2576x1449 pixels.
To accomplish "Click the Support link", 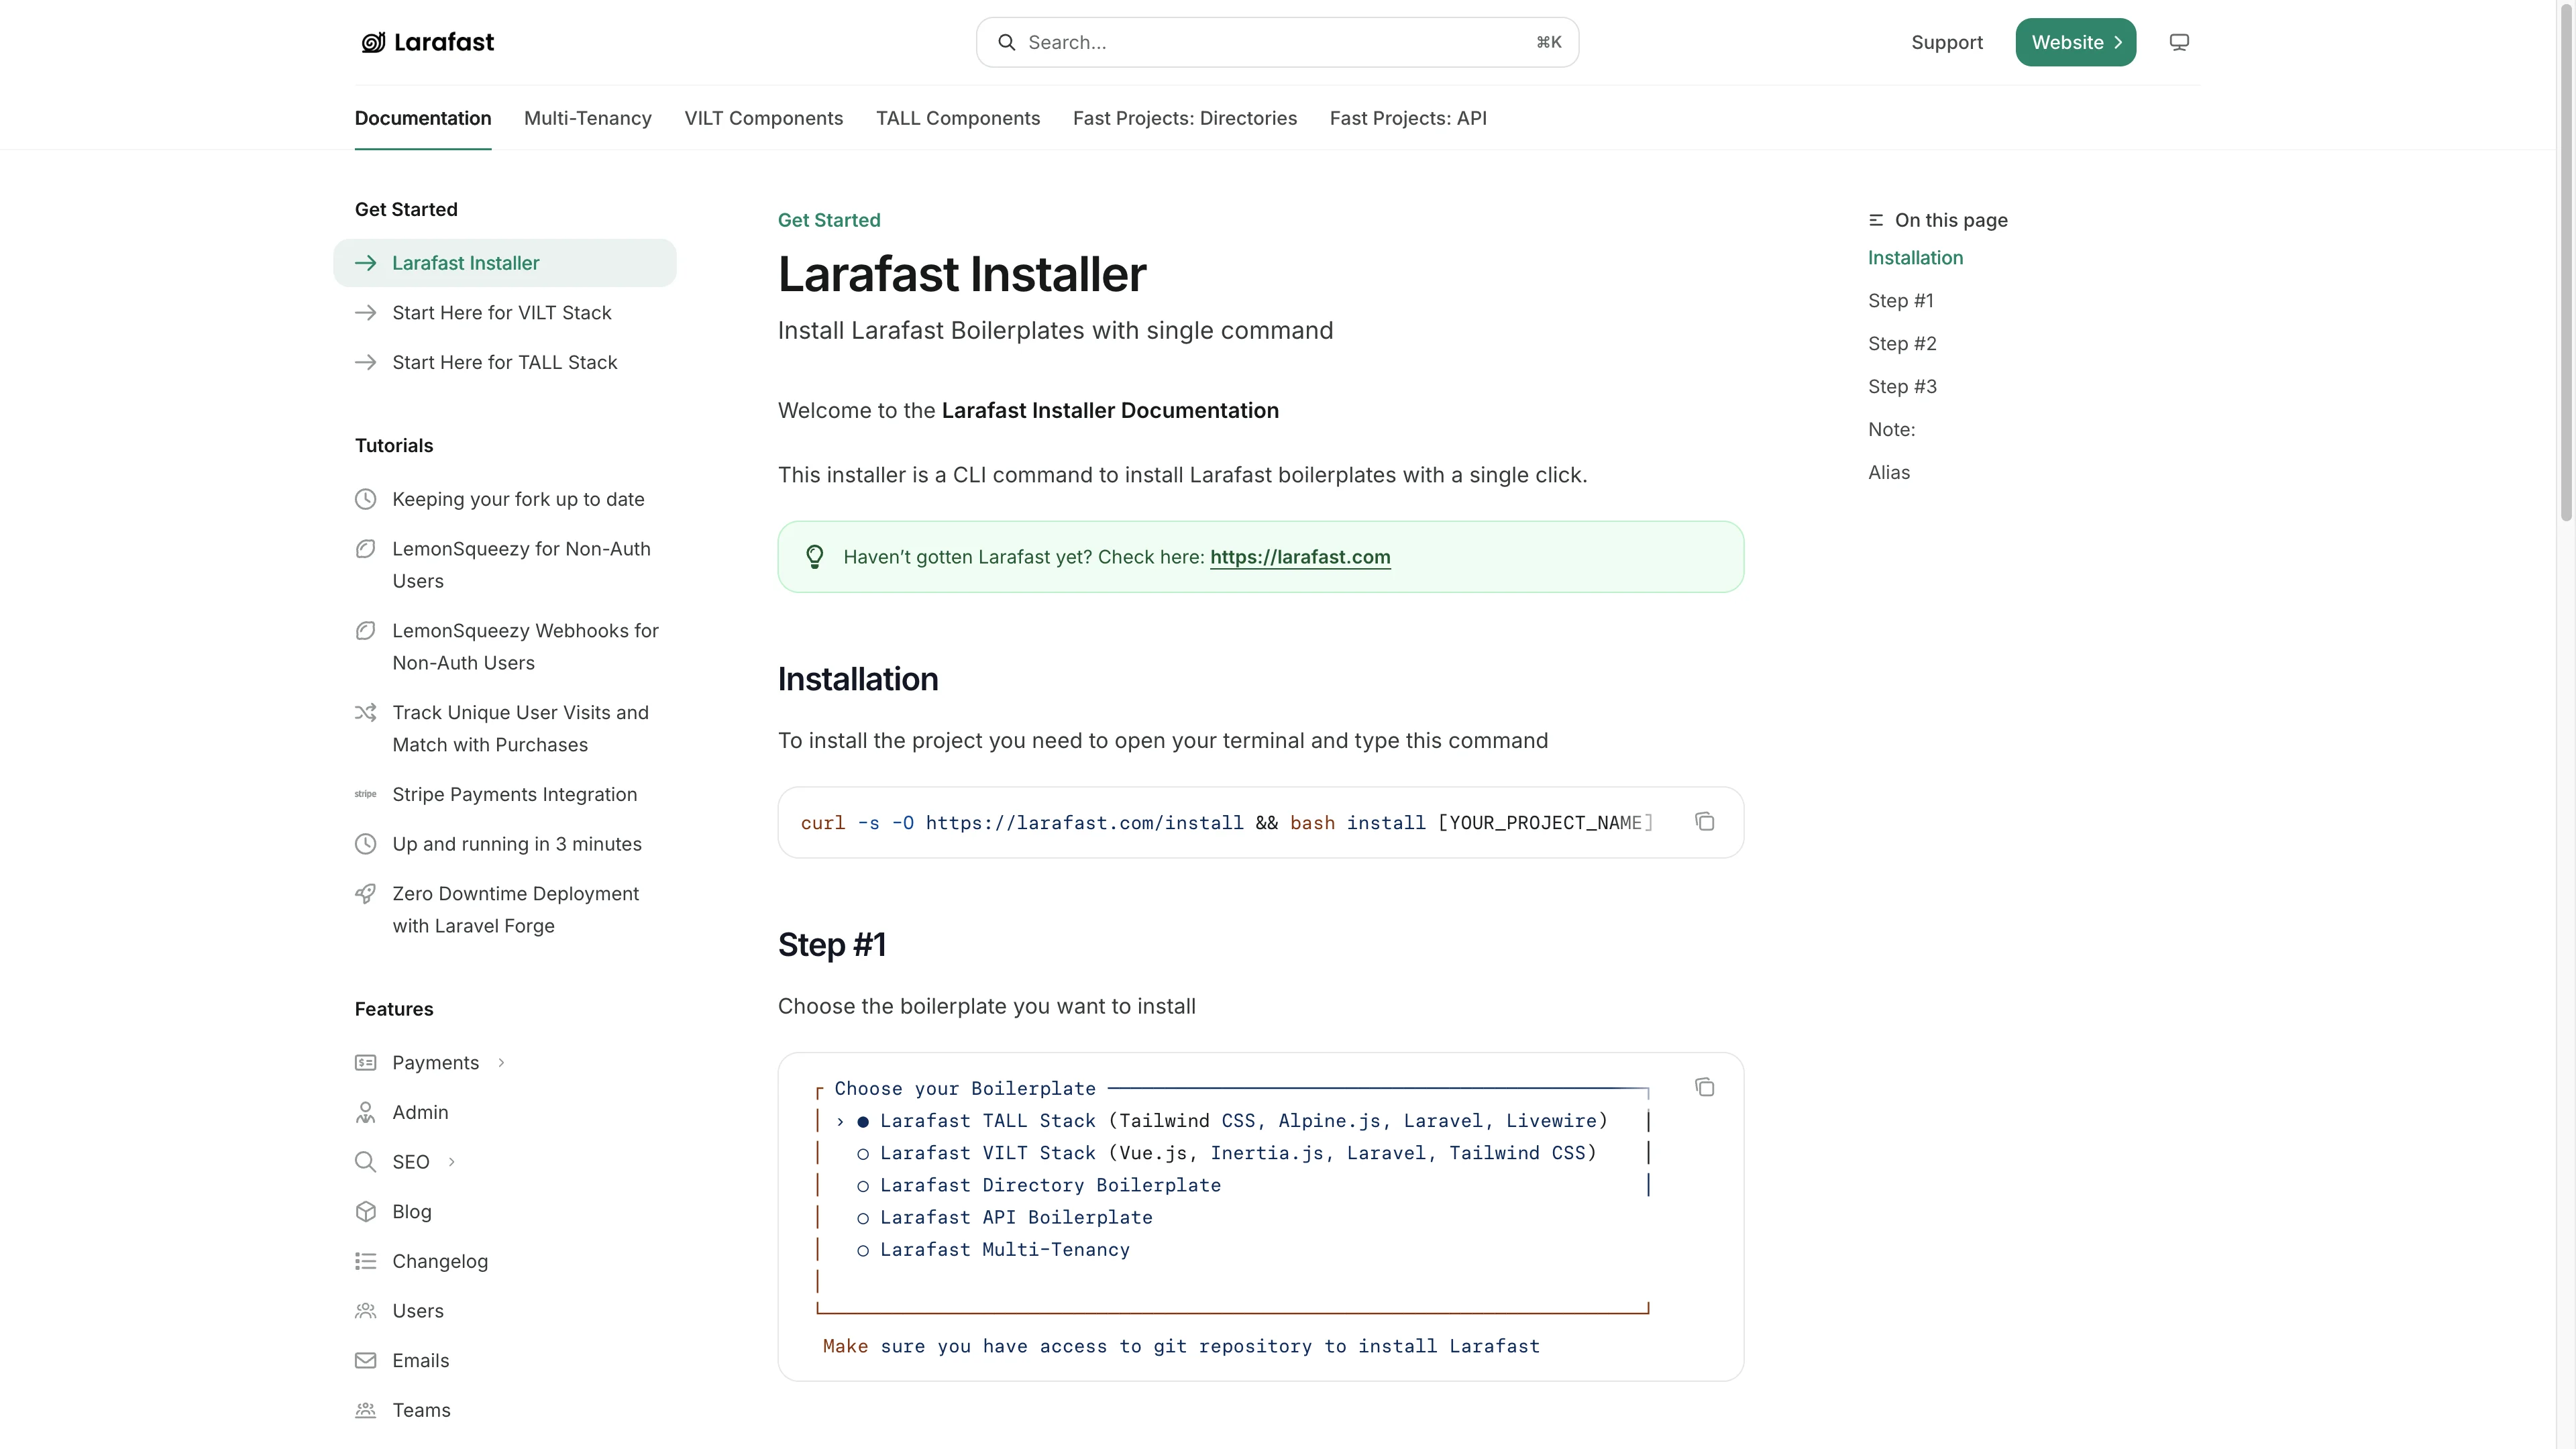I will tap(1947, 42).
